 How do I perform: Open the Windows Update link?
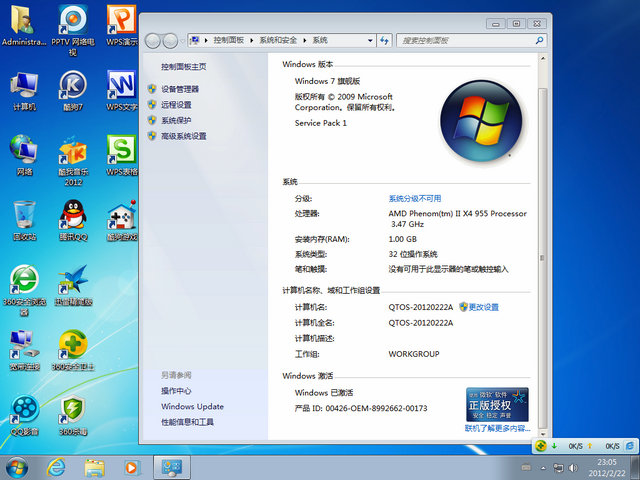point(192,407)
